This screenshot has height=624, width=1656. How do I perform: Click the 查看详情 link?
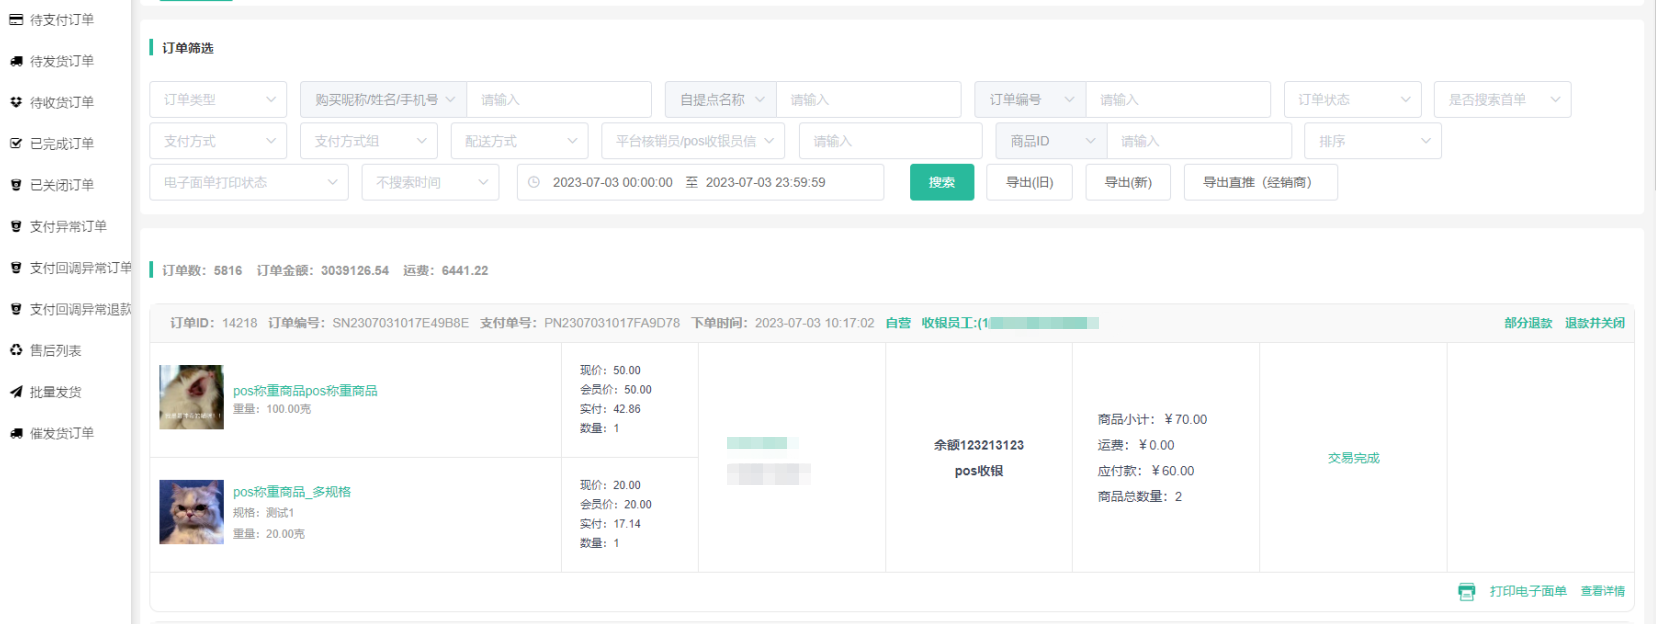[1602, 592]
